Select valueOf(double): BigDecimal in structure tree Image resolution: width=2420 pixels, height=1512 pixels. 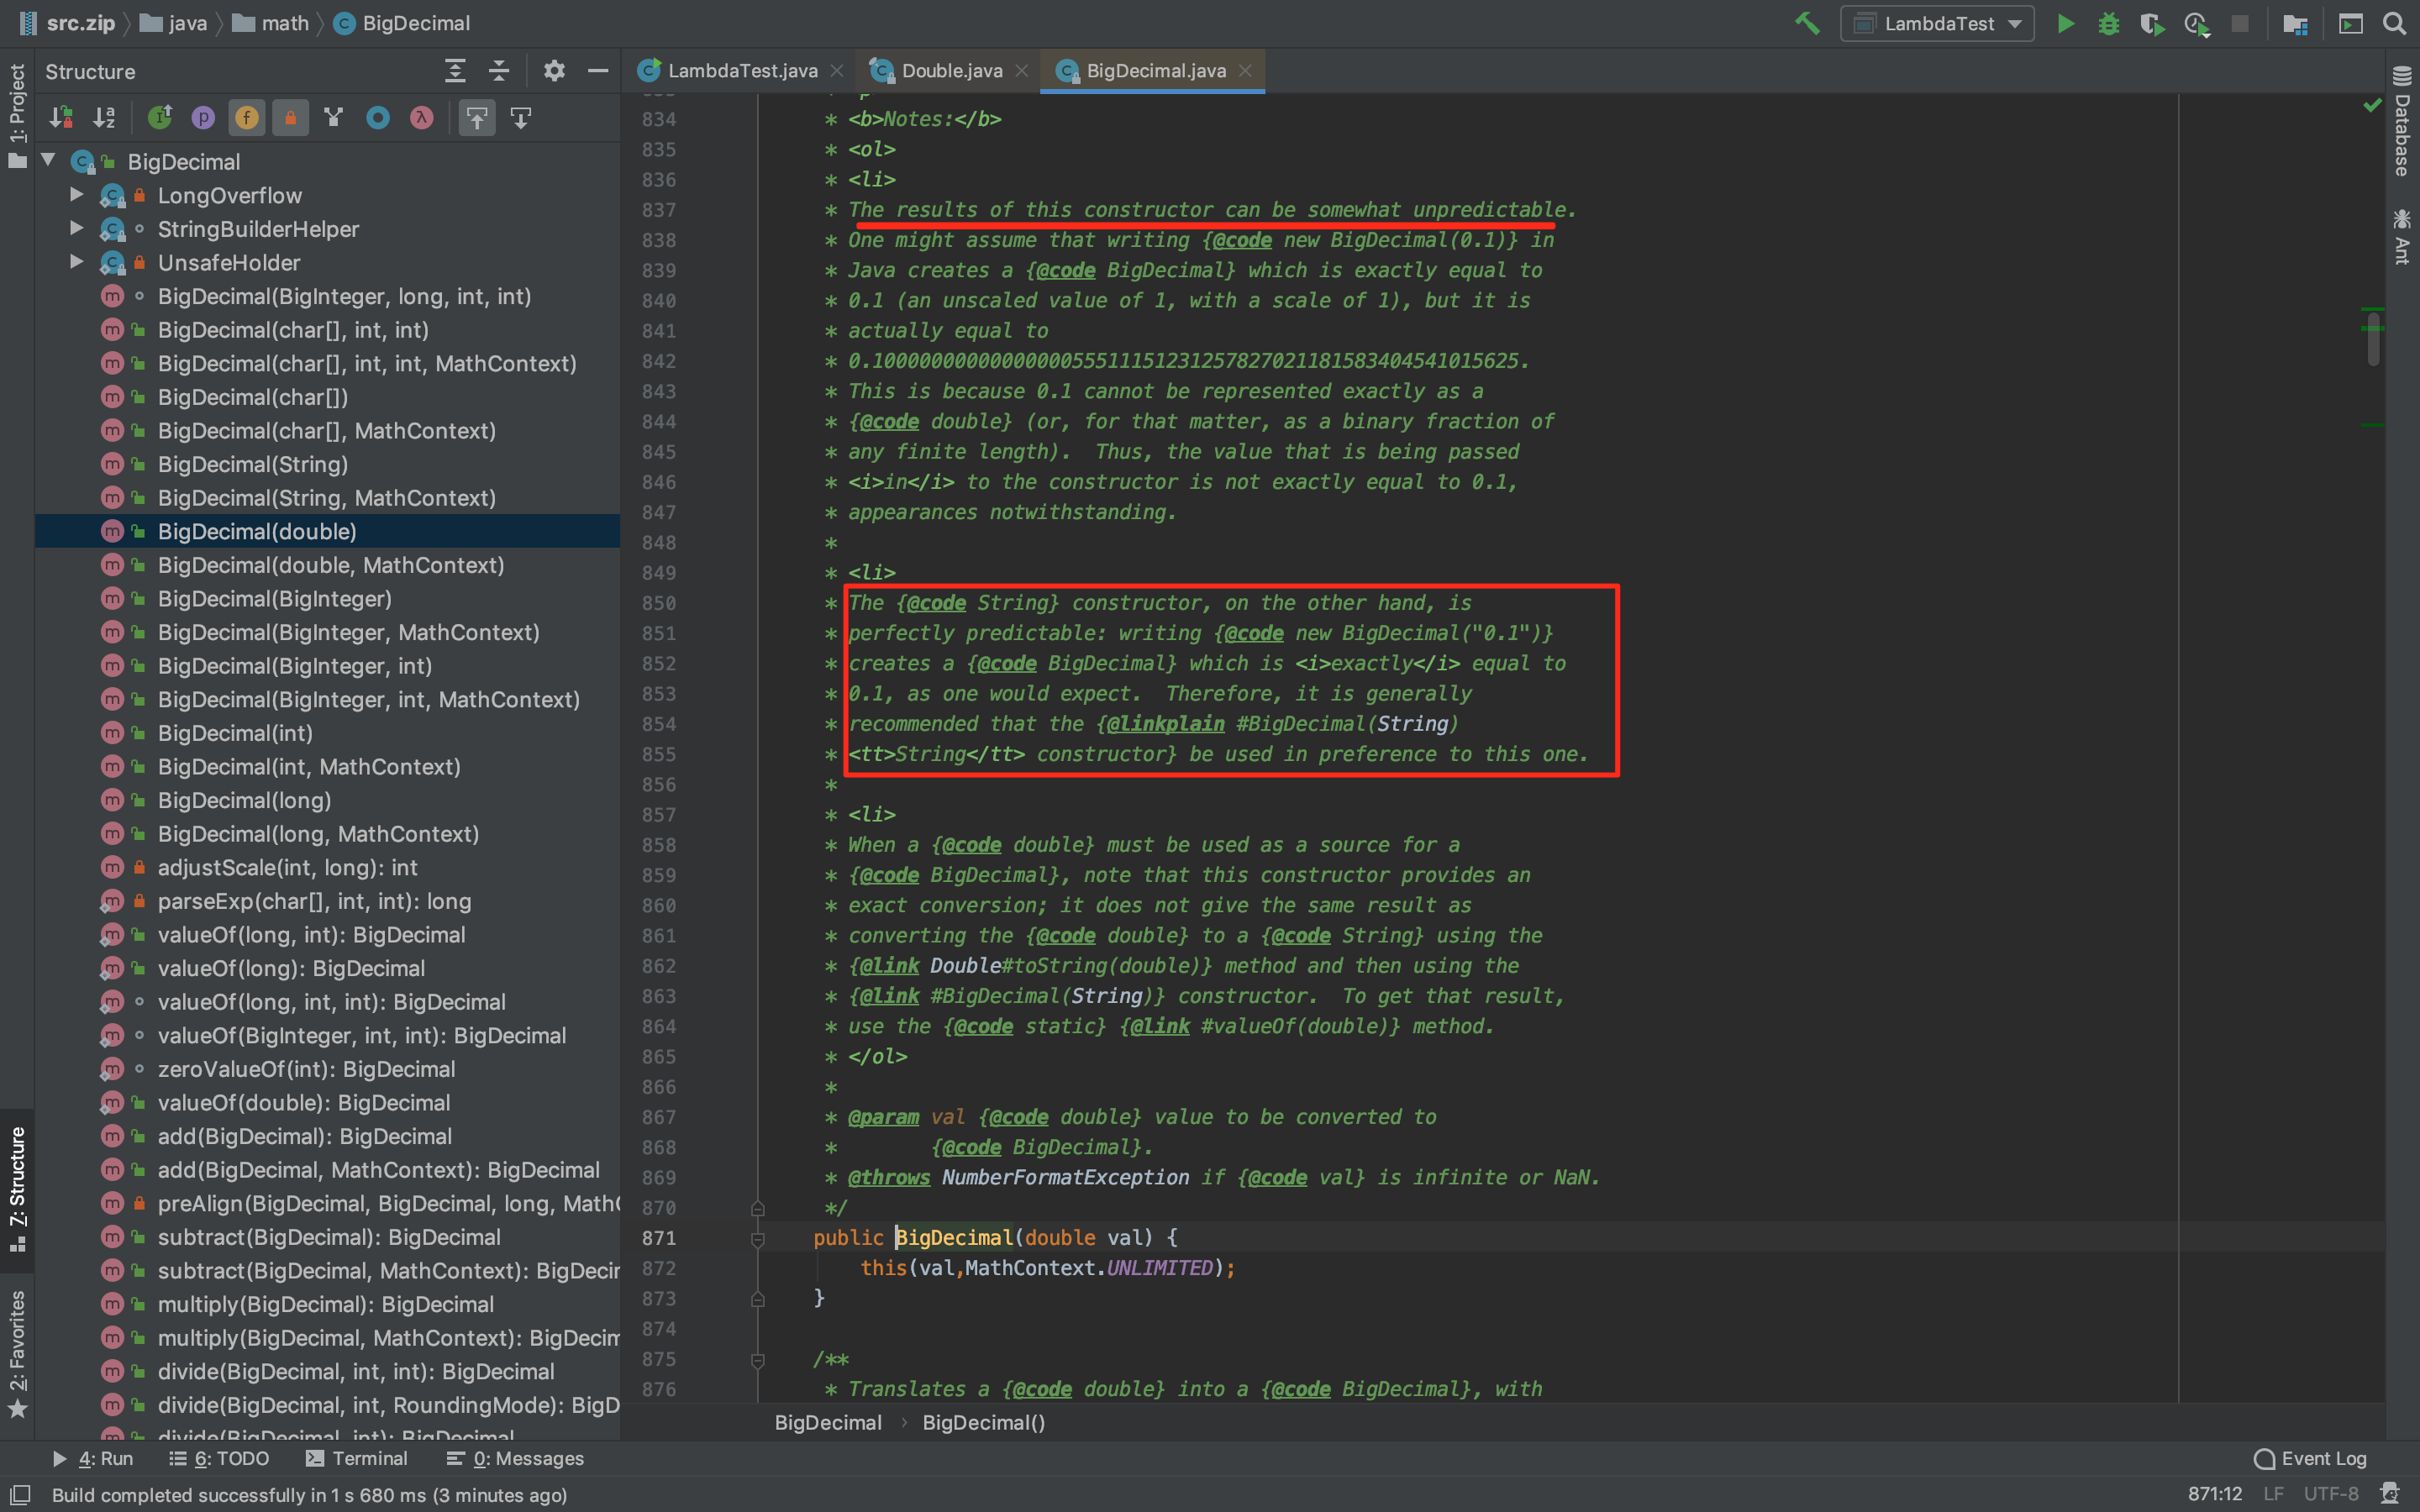point(303,1102)
